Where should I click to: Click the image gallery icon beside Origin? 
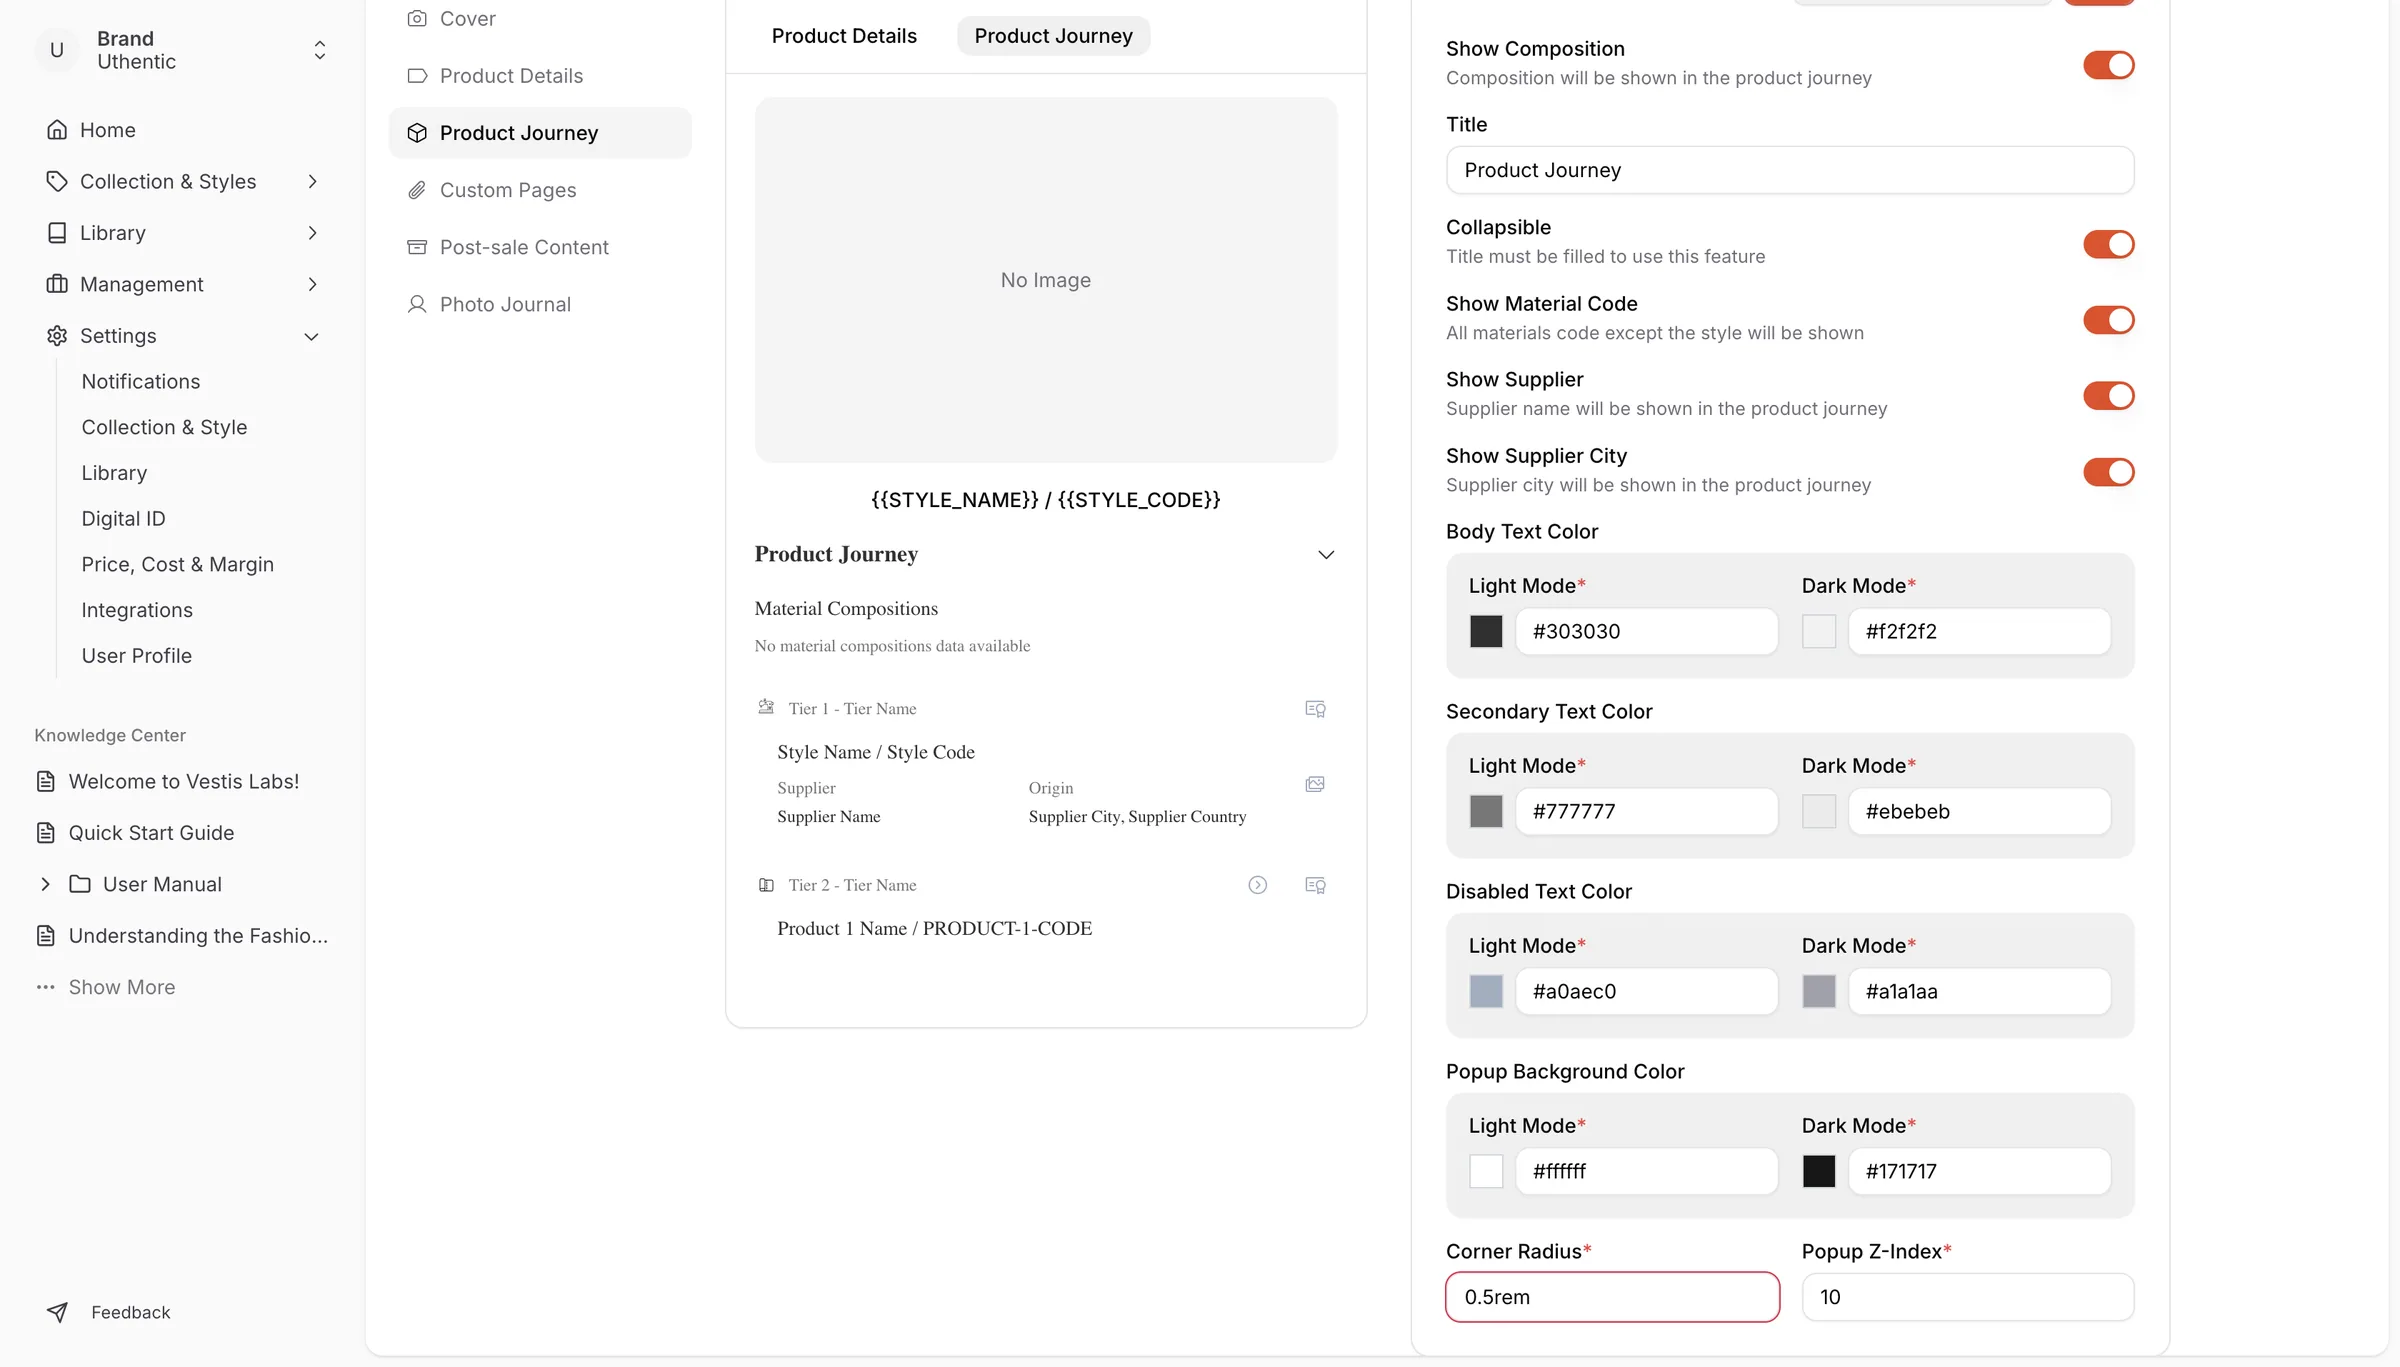[x=1315, y=784]
